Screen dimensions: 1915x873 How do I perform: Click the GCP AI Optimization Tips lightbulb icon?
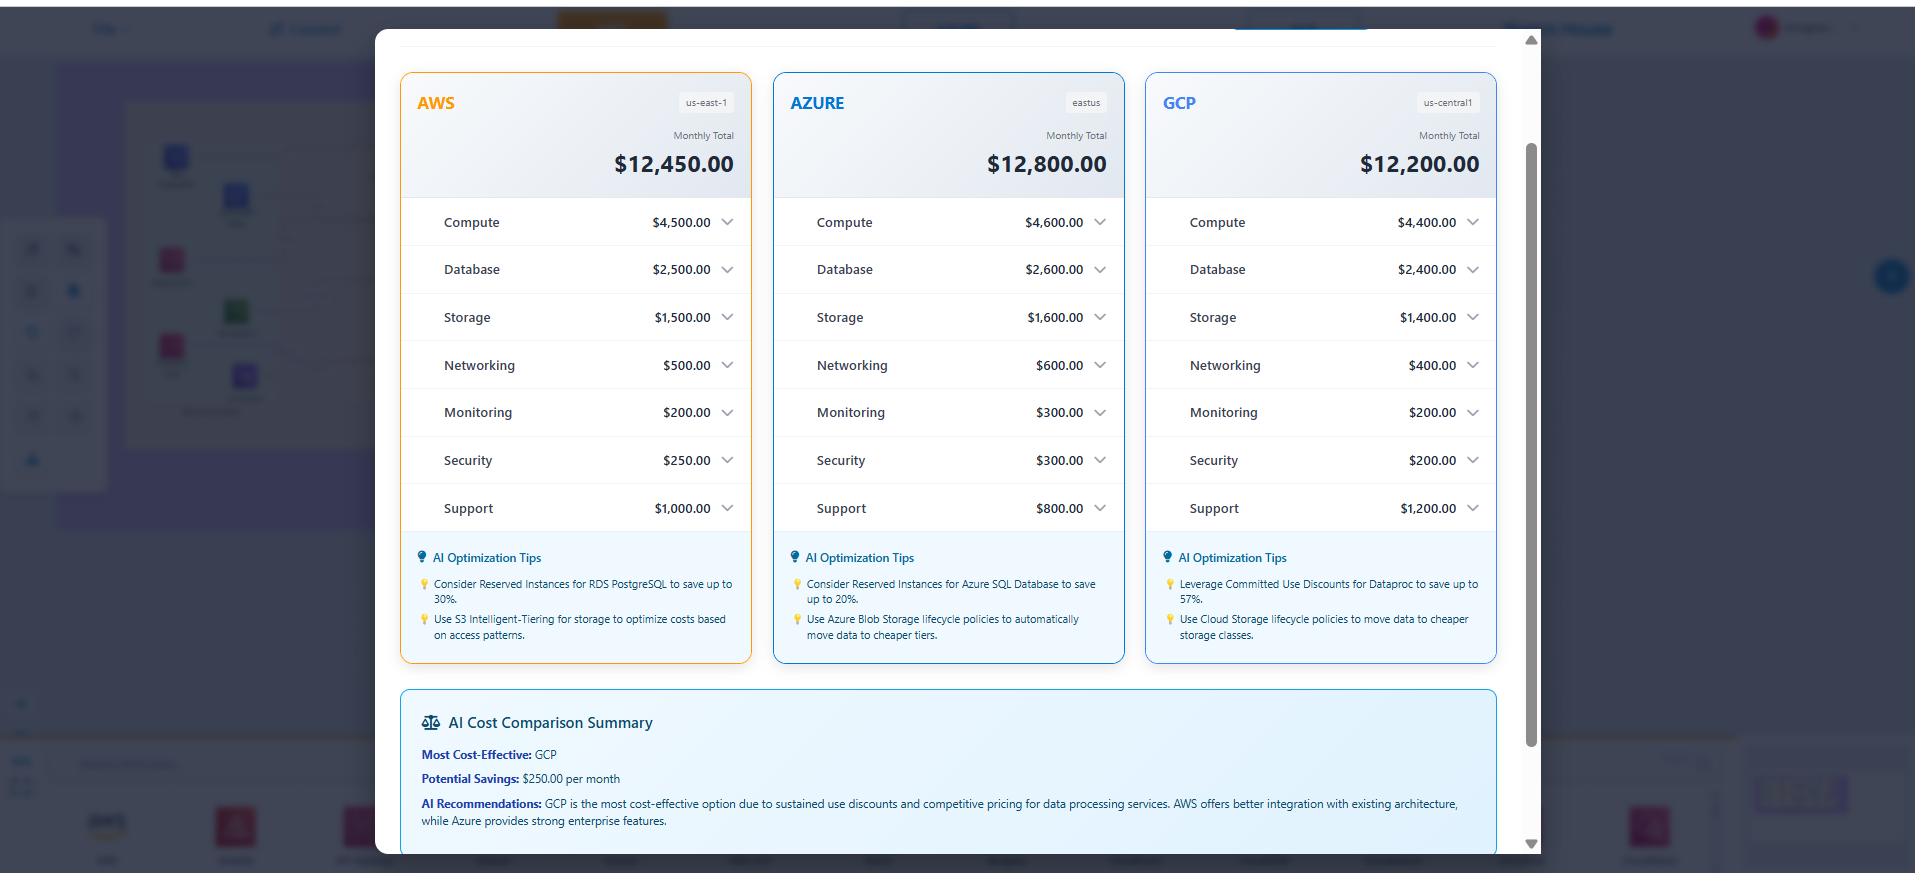point(1168,557)
